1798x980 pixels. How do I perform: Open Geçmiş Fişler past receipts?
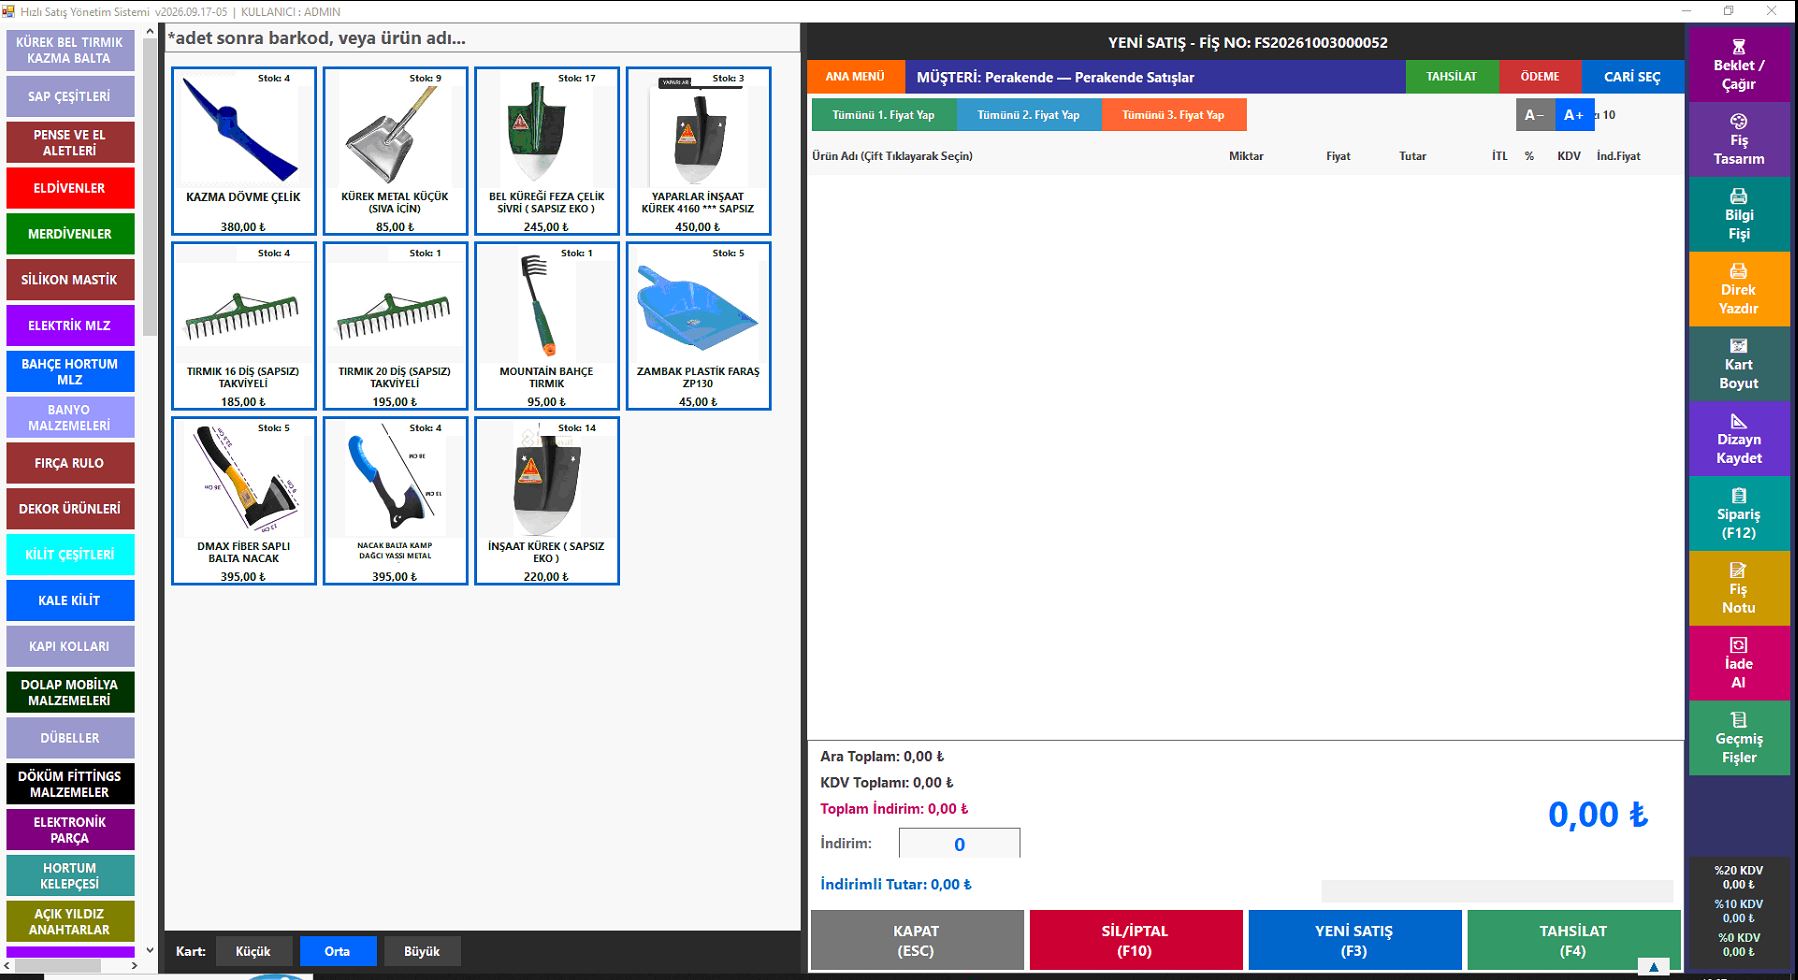click(1738, 738)
